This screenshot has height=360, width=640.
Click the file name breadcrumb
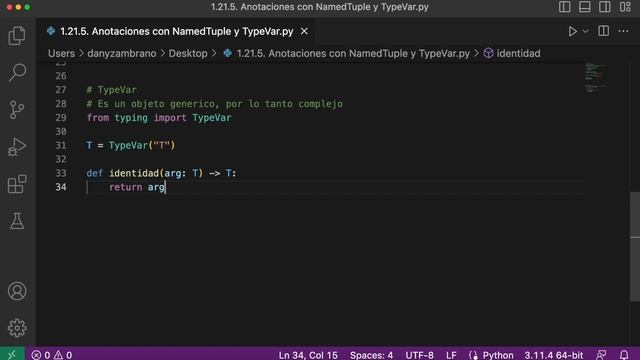353,53
